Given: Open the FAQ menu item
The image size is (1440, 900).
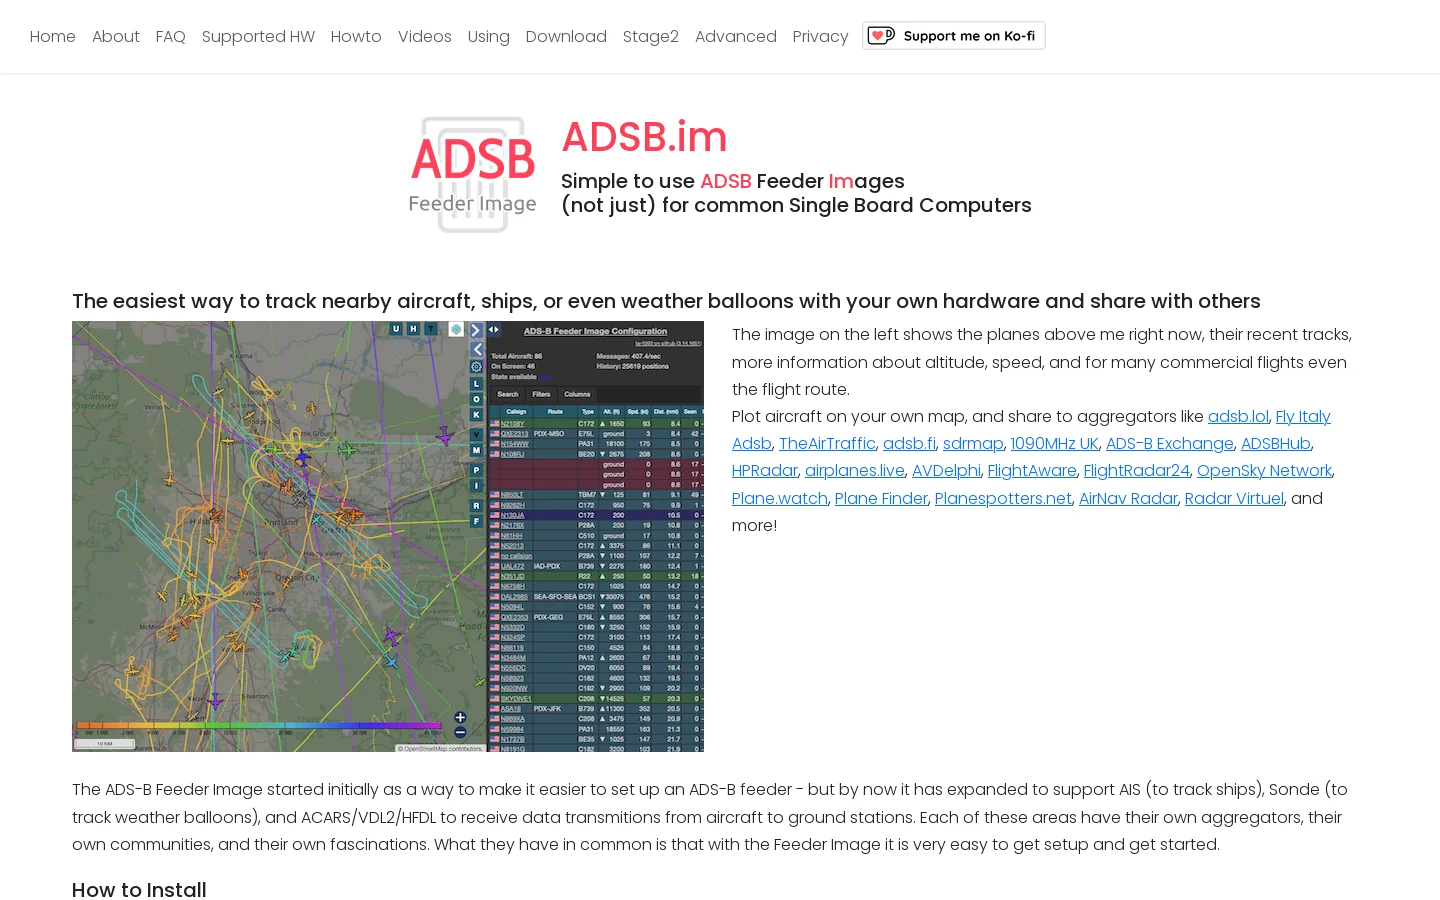Looking at the screenshot, I should pyautogui.click(x=171, y=36).
